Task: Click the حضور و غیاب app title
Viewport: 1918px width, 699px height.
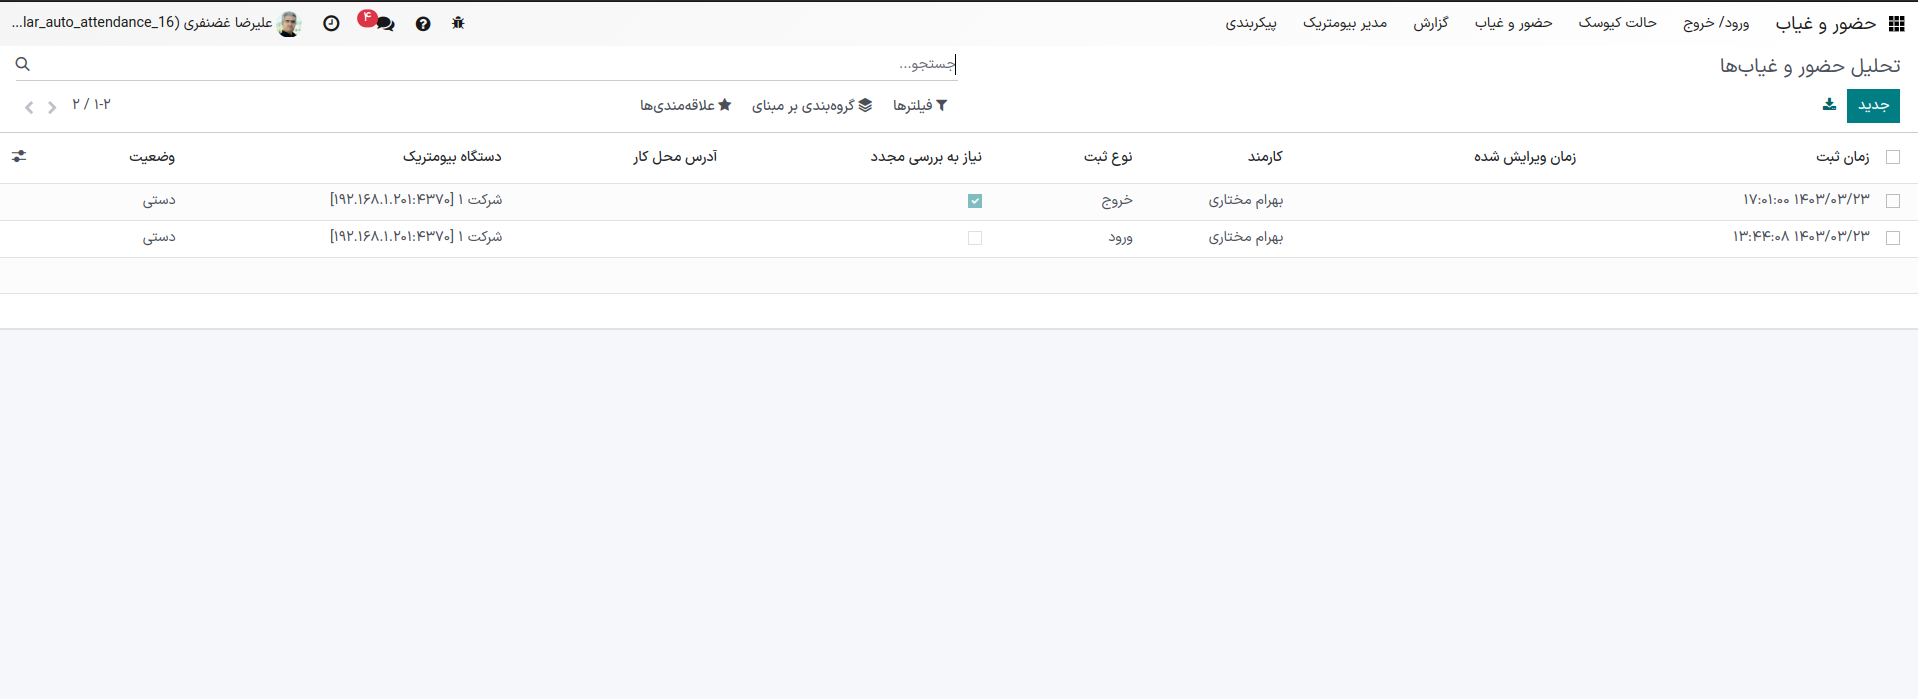Action: [x=1825, y=24]
